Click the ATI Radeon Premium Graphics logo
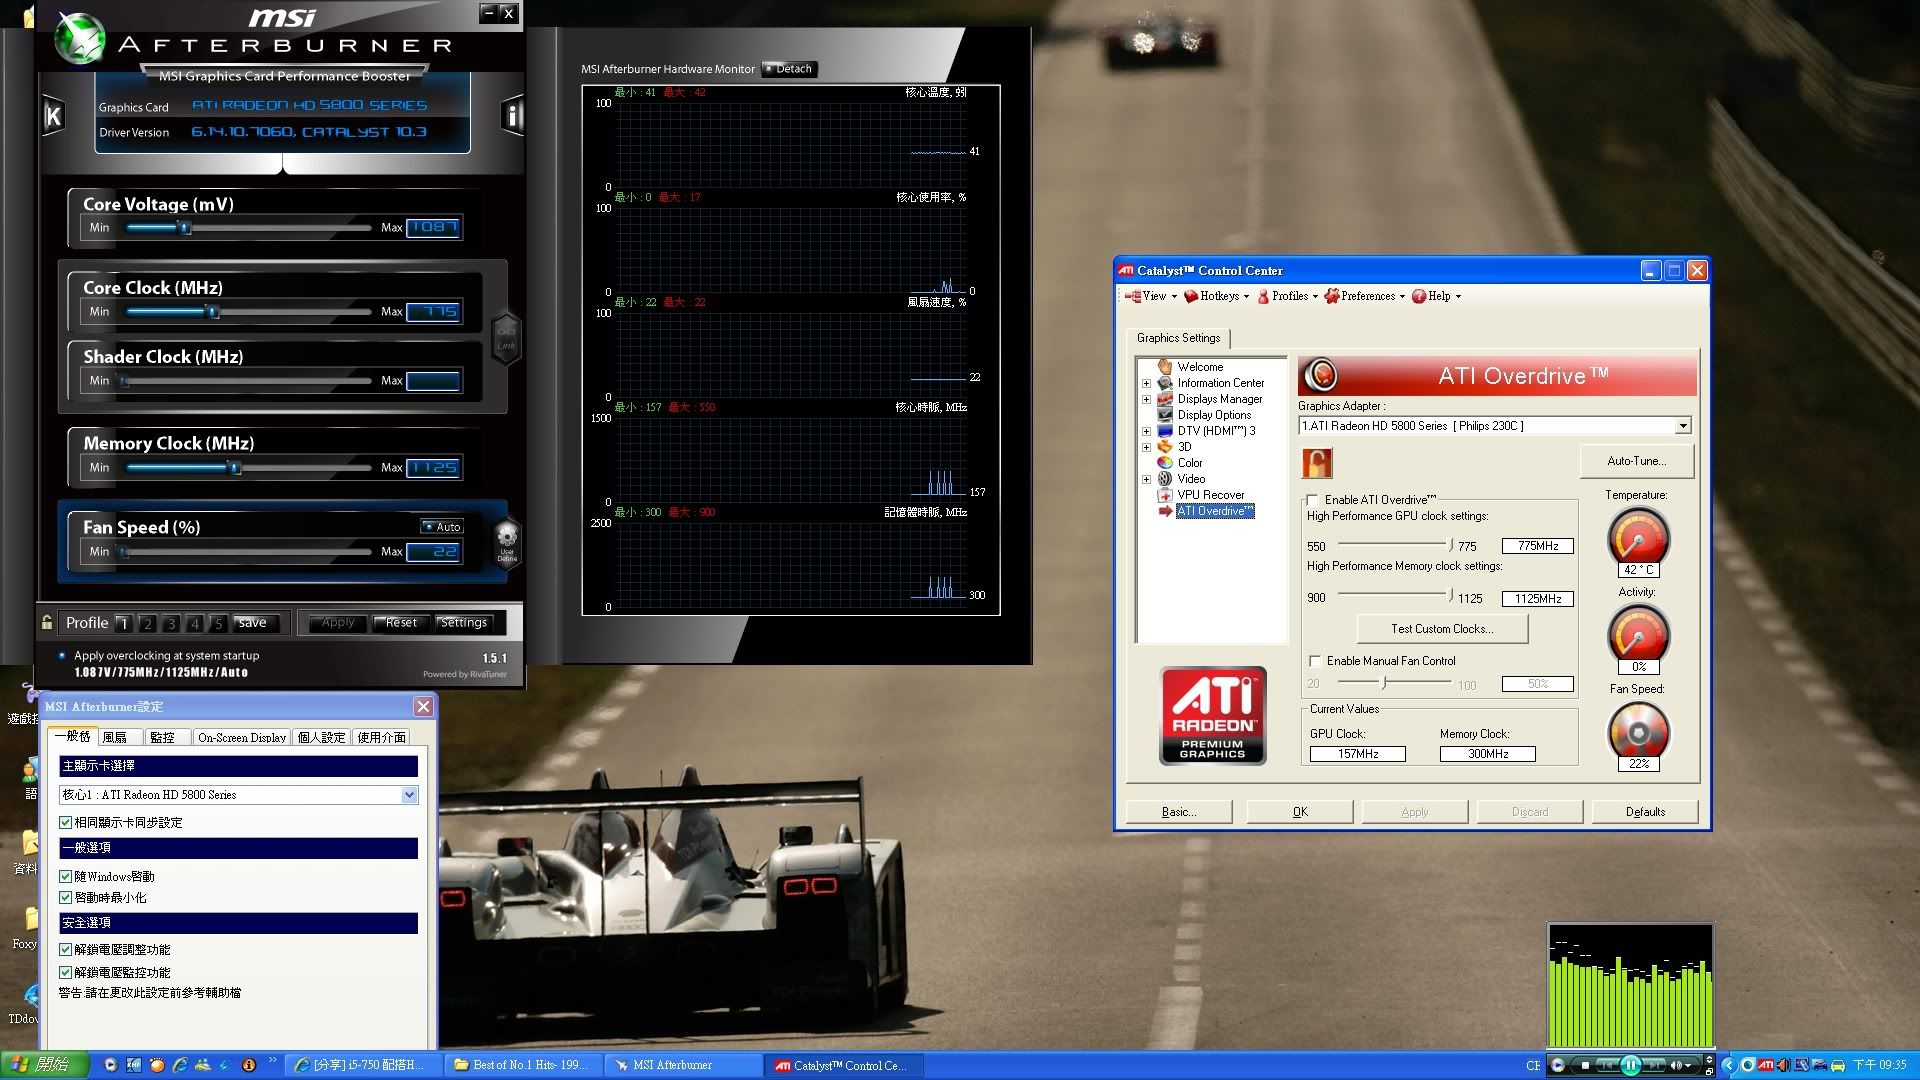 pos(1213,716)
